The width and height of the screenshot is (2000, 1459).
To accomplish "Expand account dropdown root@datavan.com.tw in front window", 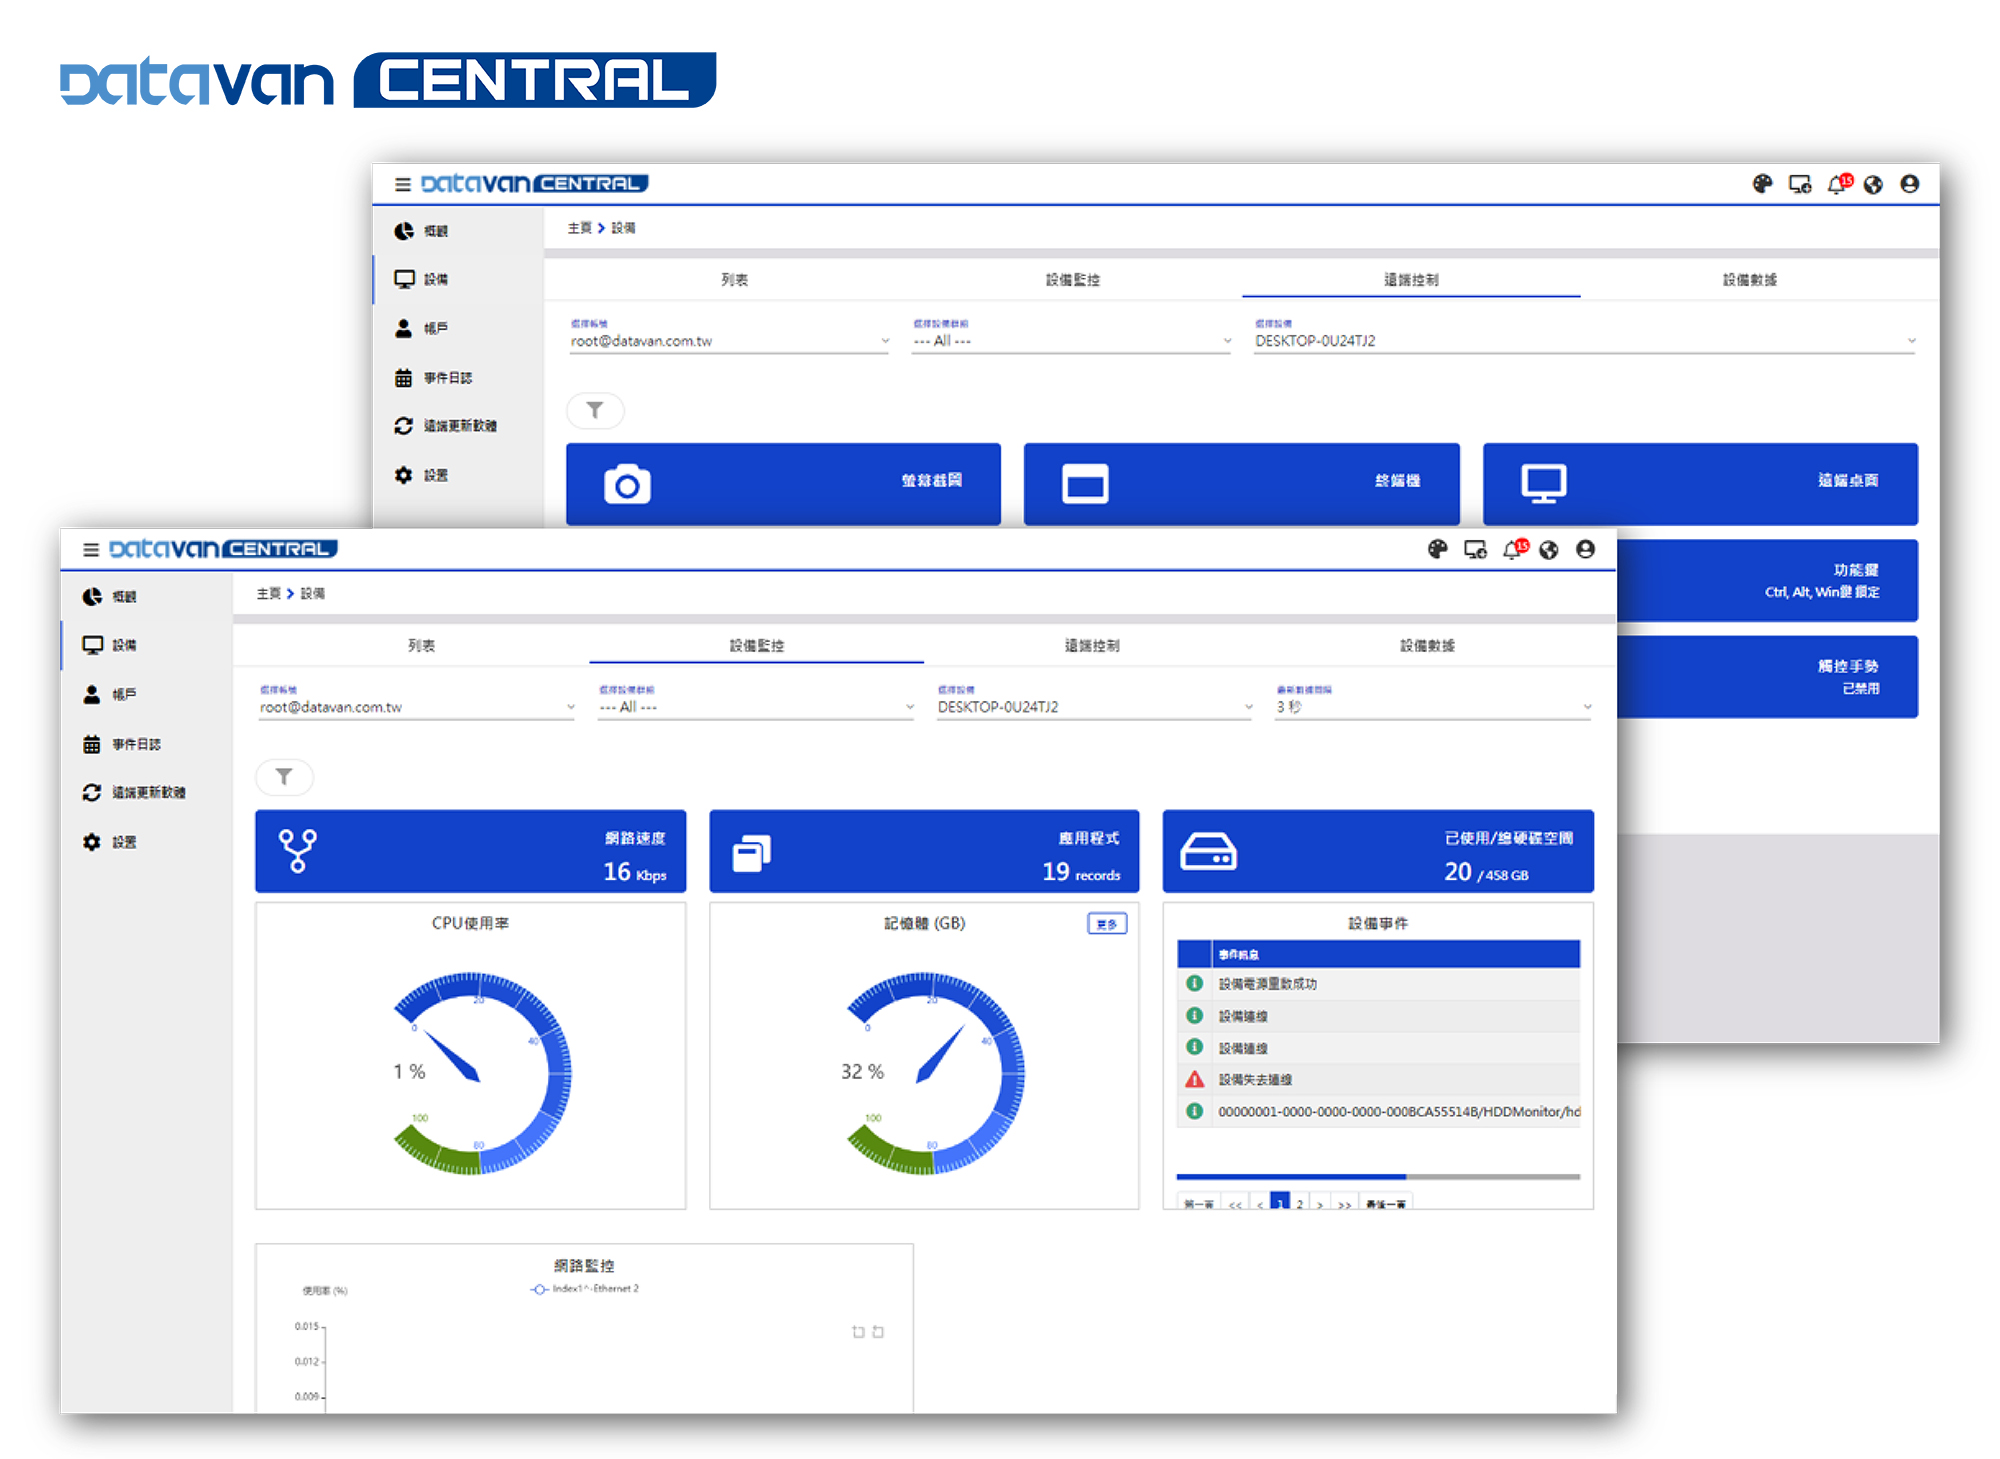I will click(417, 707).
